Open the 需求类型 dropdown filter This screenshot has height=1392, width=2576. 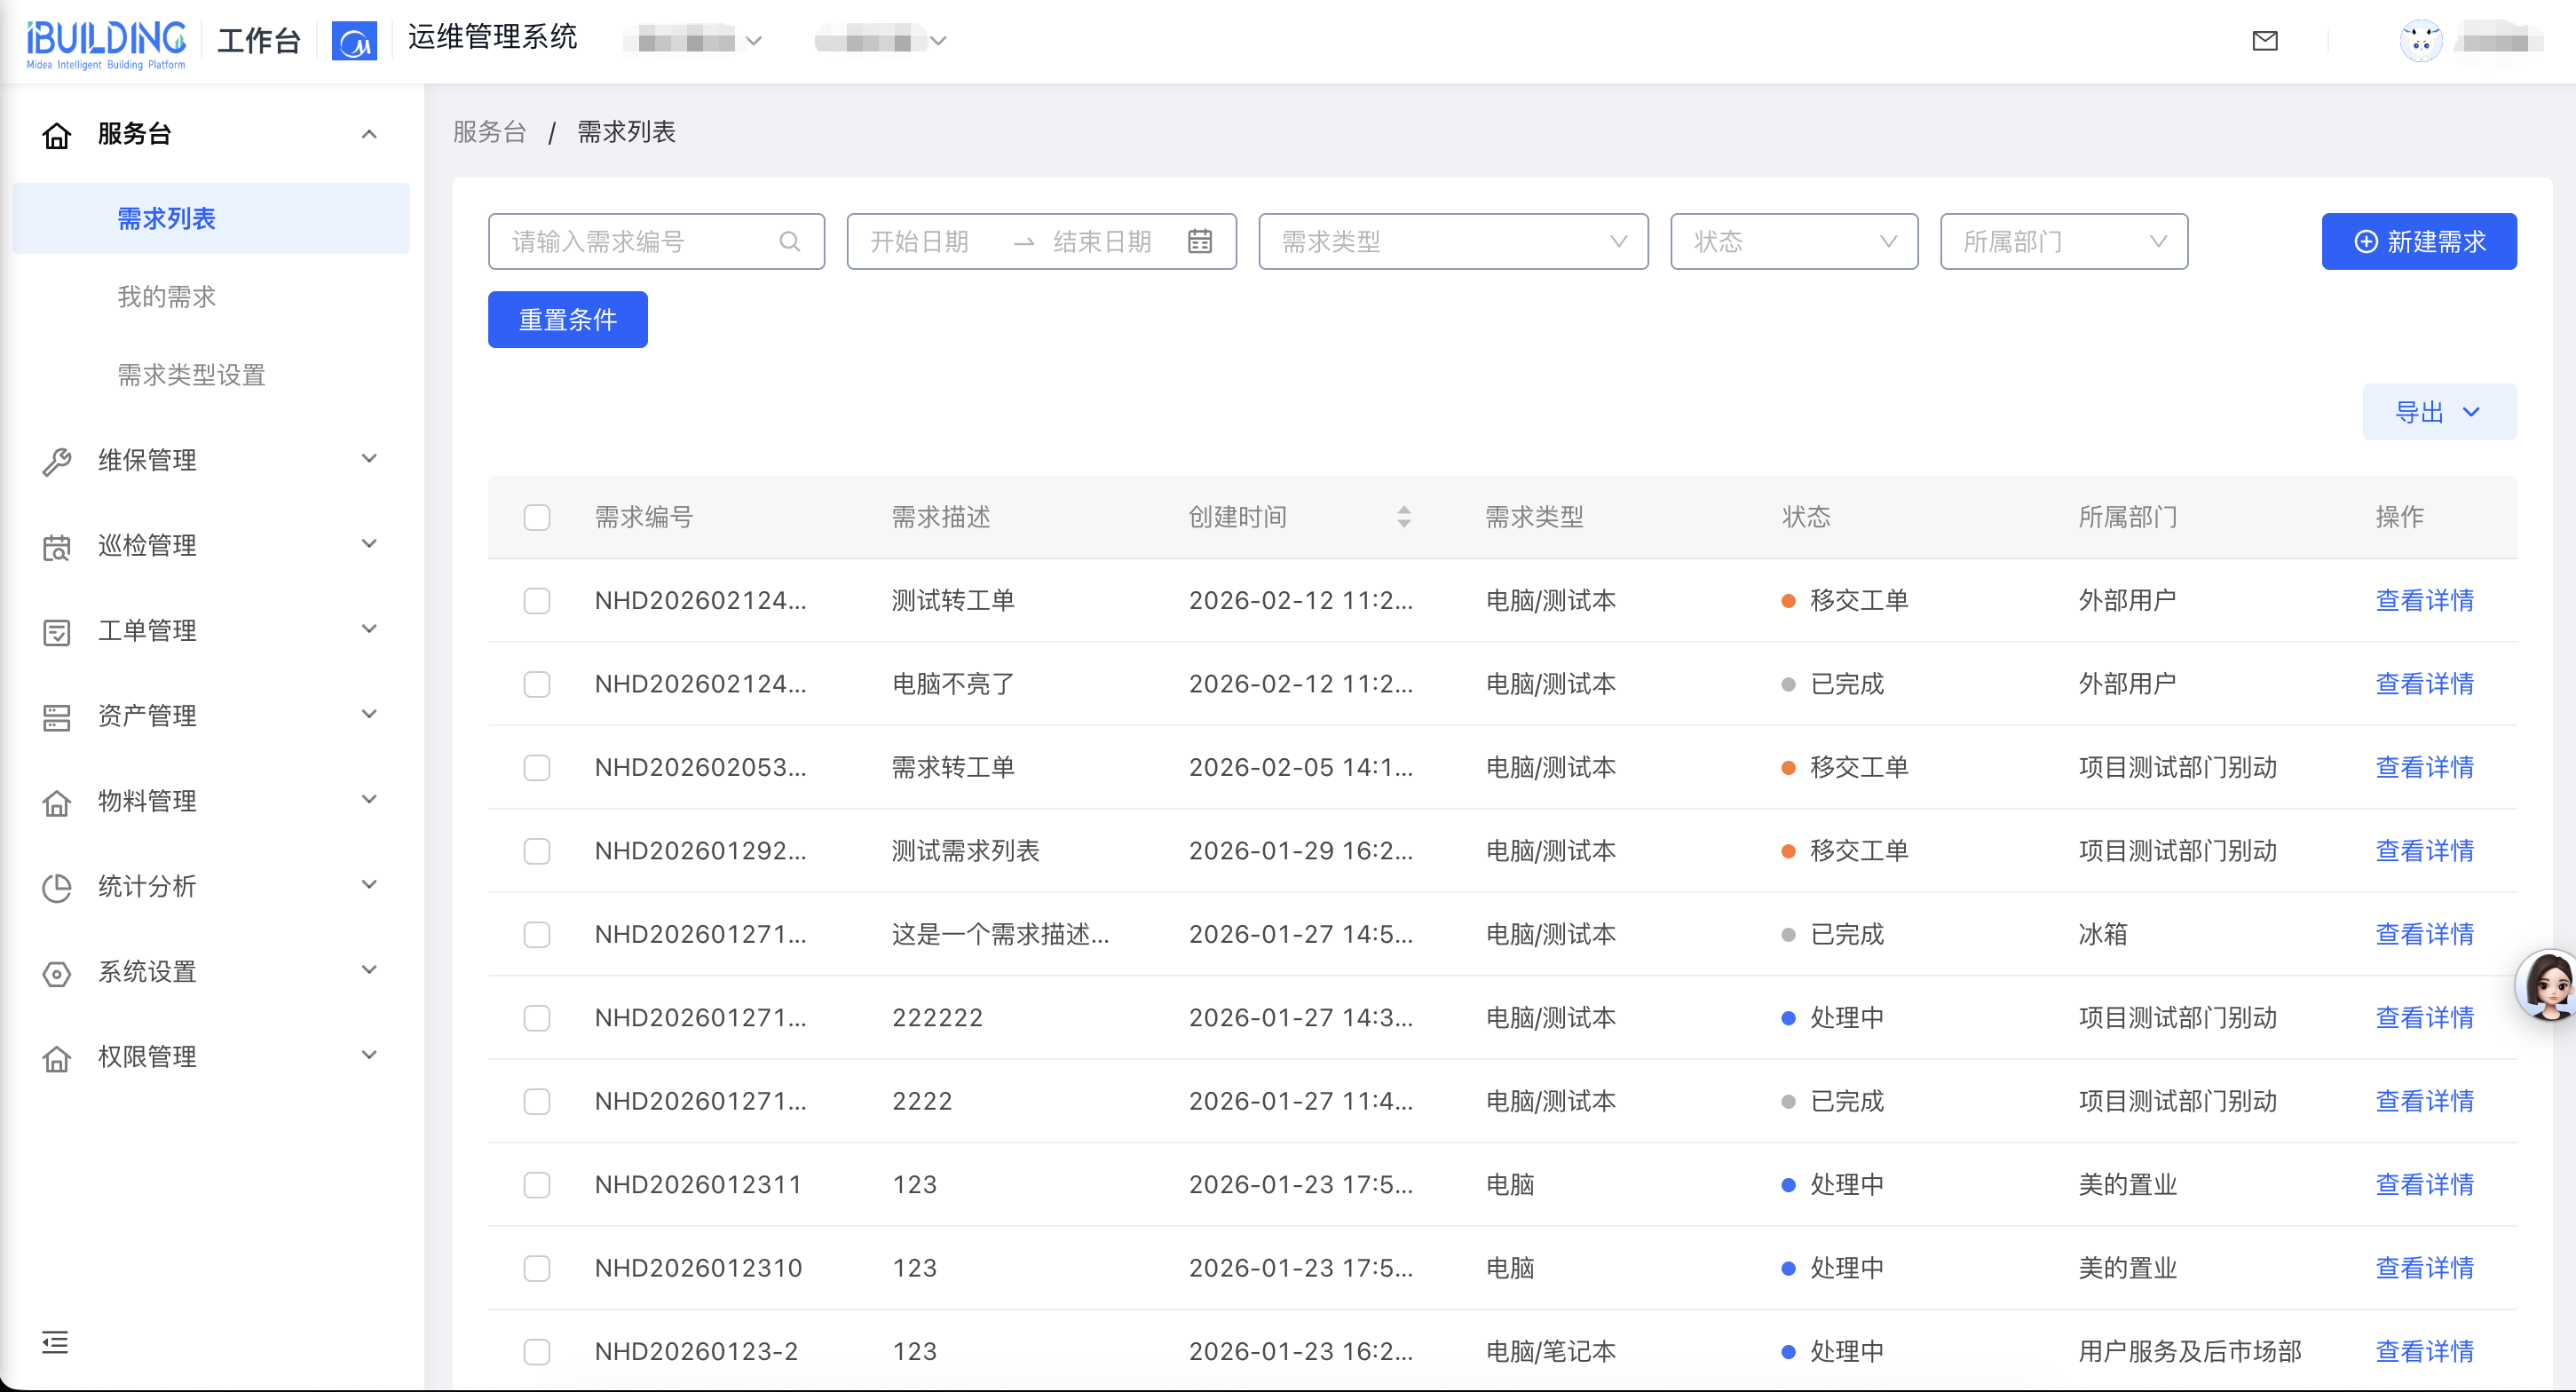tap(1452, 241)
